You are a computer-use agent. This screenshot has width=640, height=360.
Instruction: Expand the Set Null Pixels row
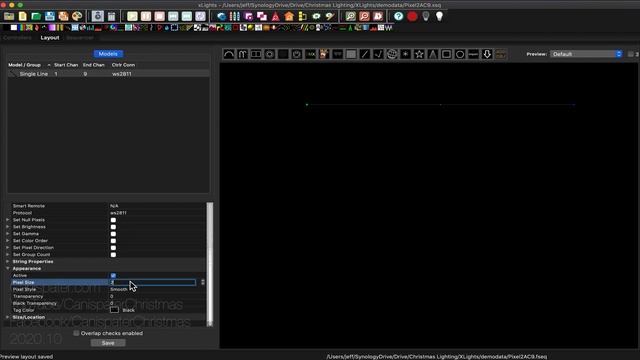point(8,220)
